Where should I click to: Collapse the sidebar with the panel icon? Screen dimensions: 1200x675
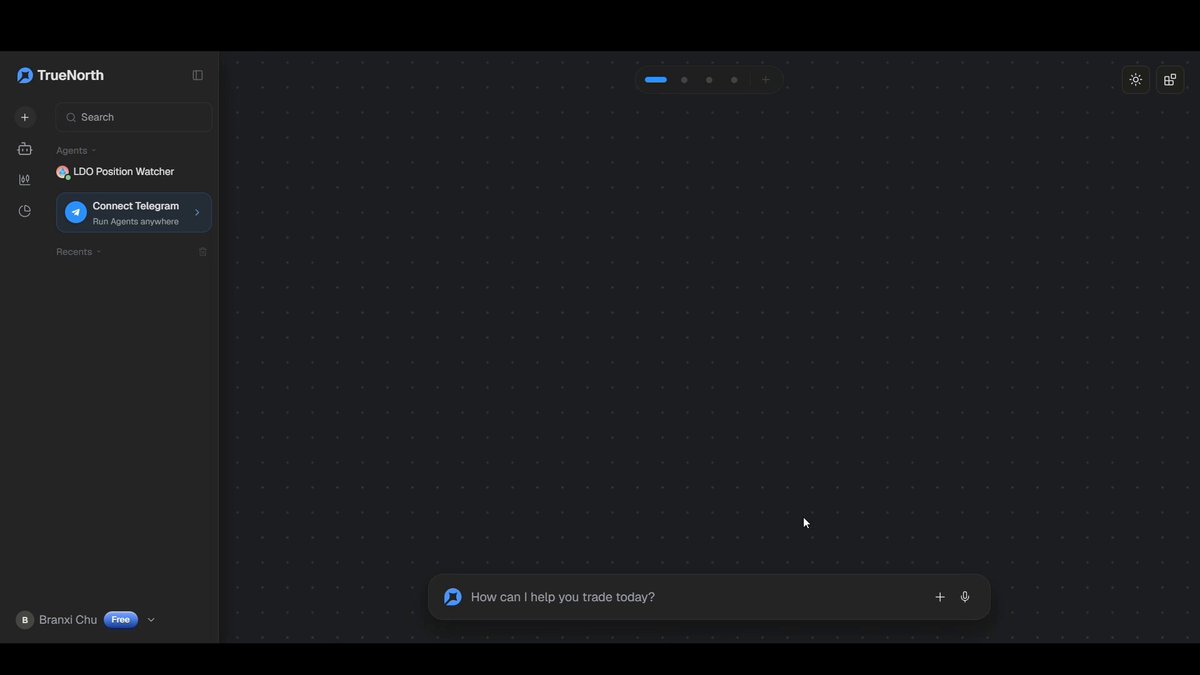click(x=198, y=75)
